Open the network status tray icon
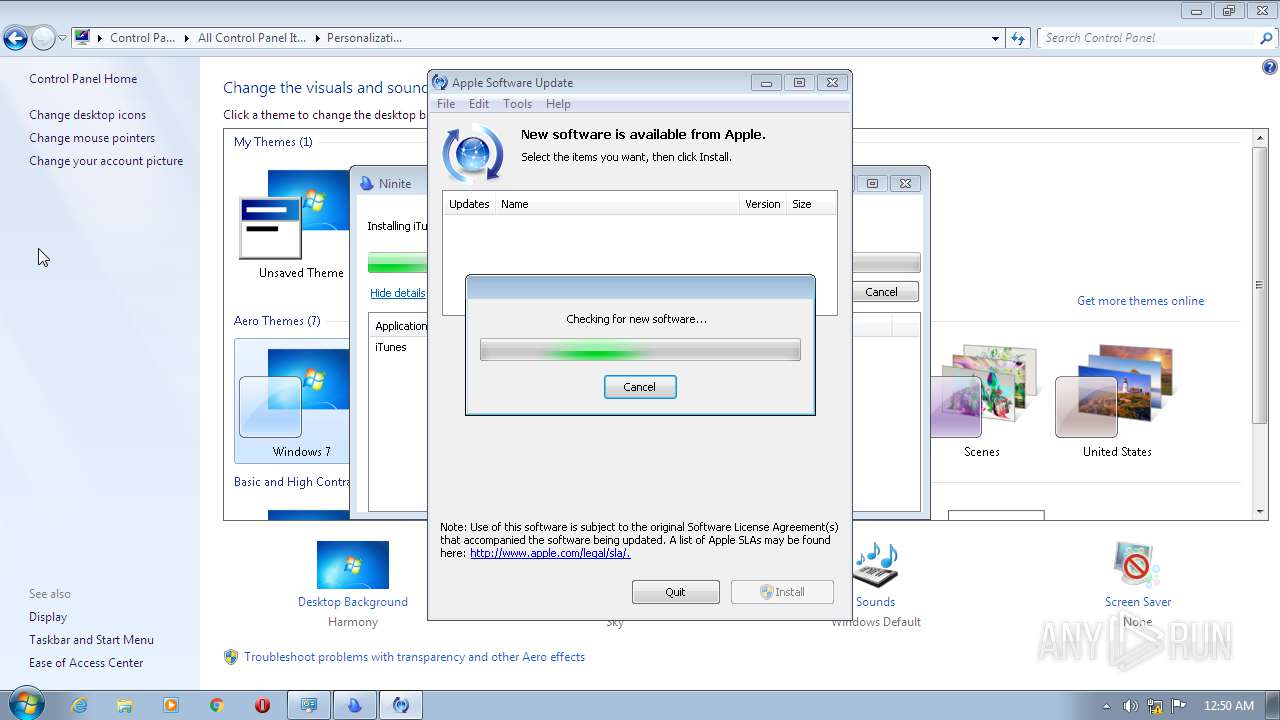Image resolution: width=1280 pixels, height=720 pixels. coord(1155,706)
